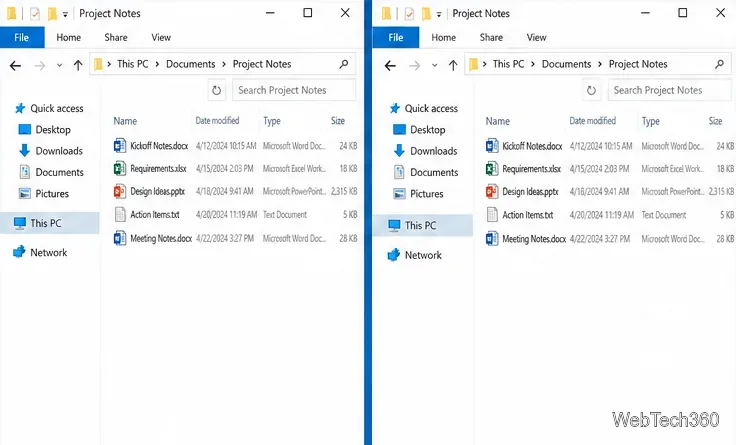Open Home ribbon tab in right window
Image resolution: width=736 pixels, height=445 pixels.
click(444, 38)
